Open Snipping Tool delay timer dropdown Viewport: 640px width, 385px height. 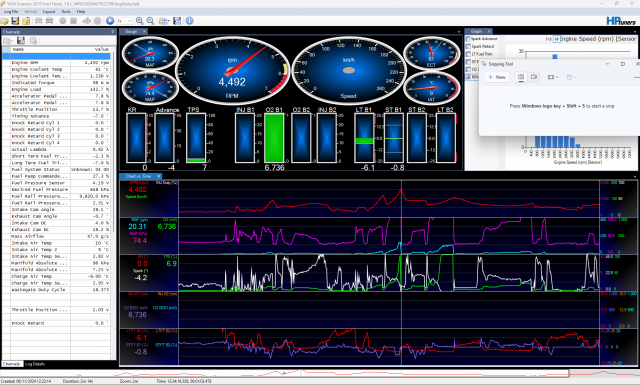571,77
